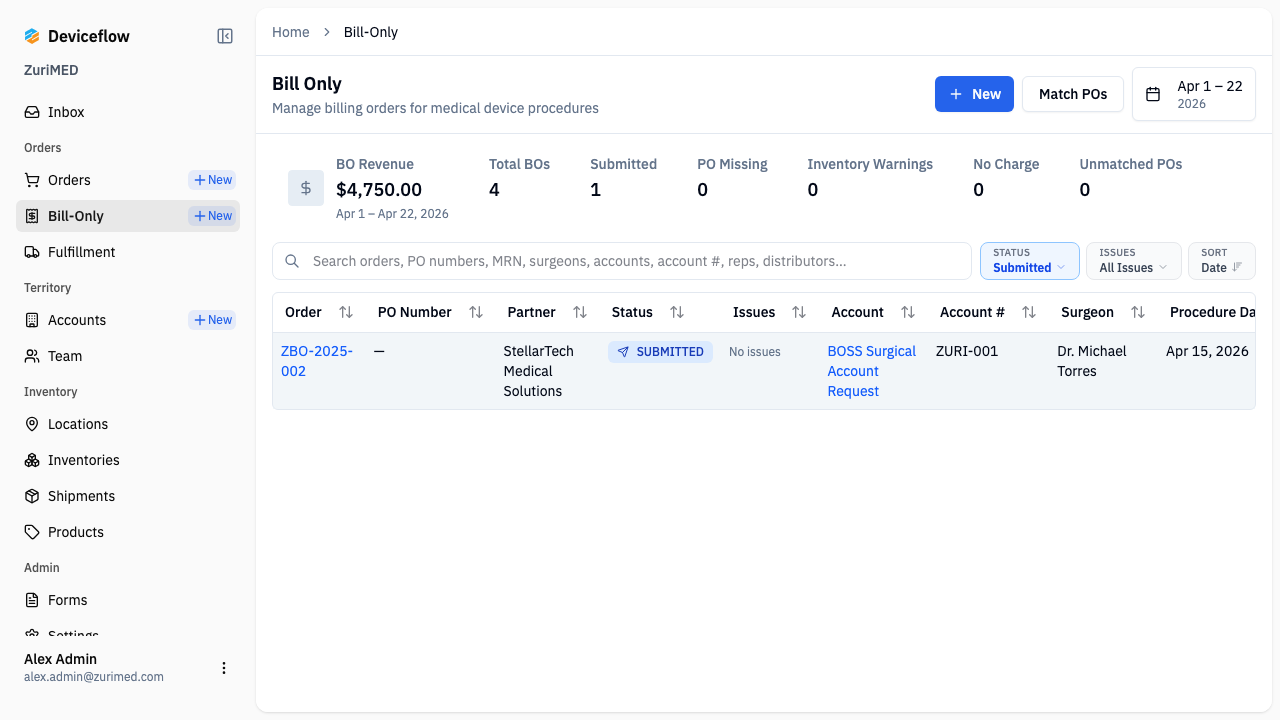1280x720 pixels.
Task: Click the Deviceflow logo icon
Action: [x=32, y=36]
